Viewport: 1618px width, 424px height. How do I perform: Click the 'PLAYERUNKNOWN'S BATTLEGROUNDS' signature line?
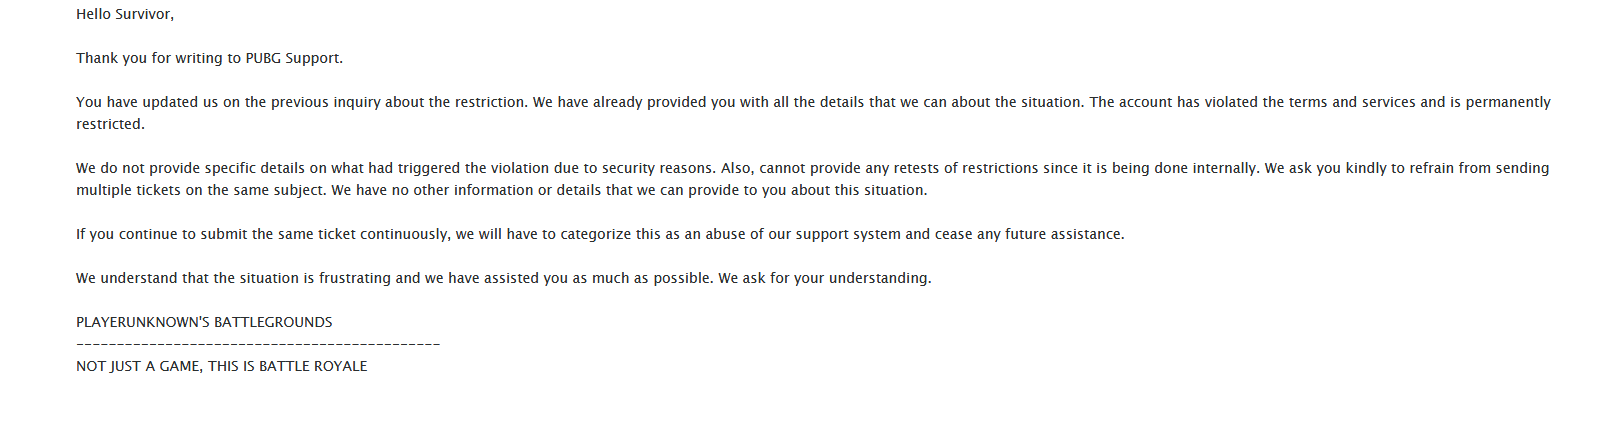click(204, 322)
